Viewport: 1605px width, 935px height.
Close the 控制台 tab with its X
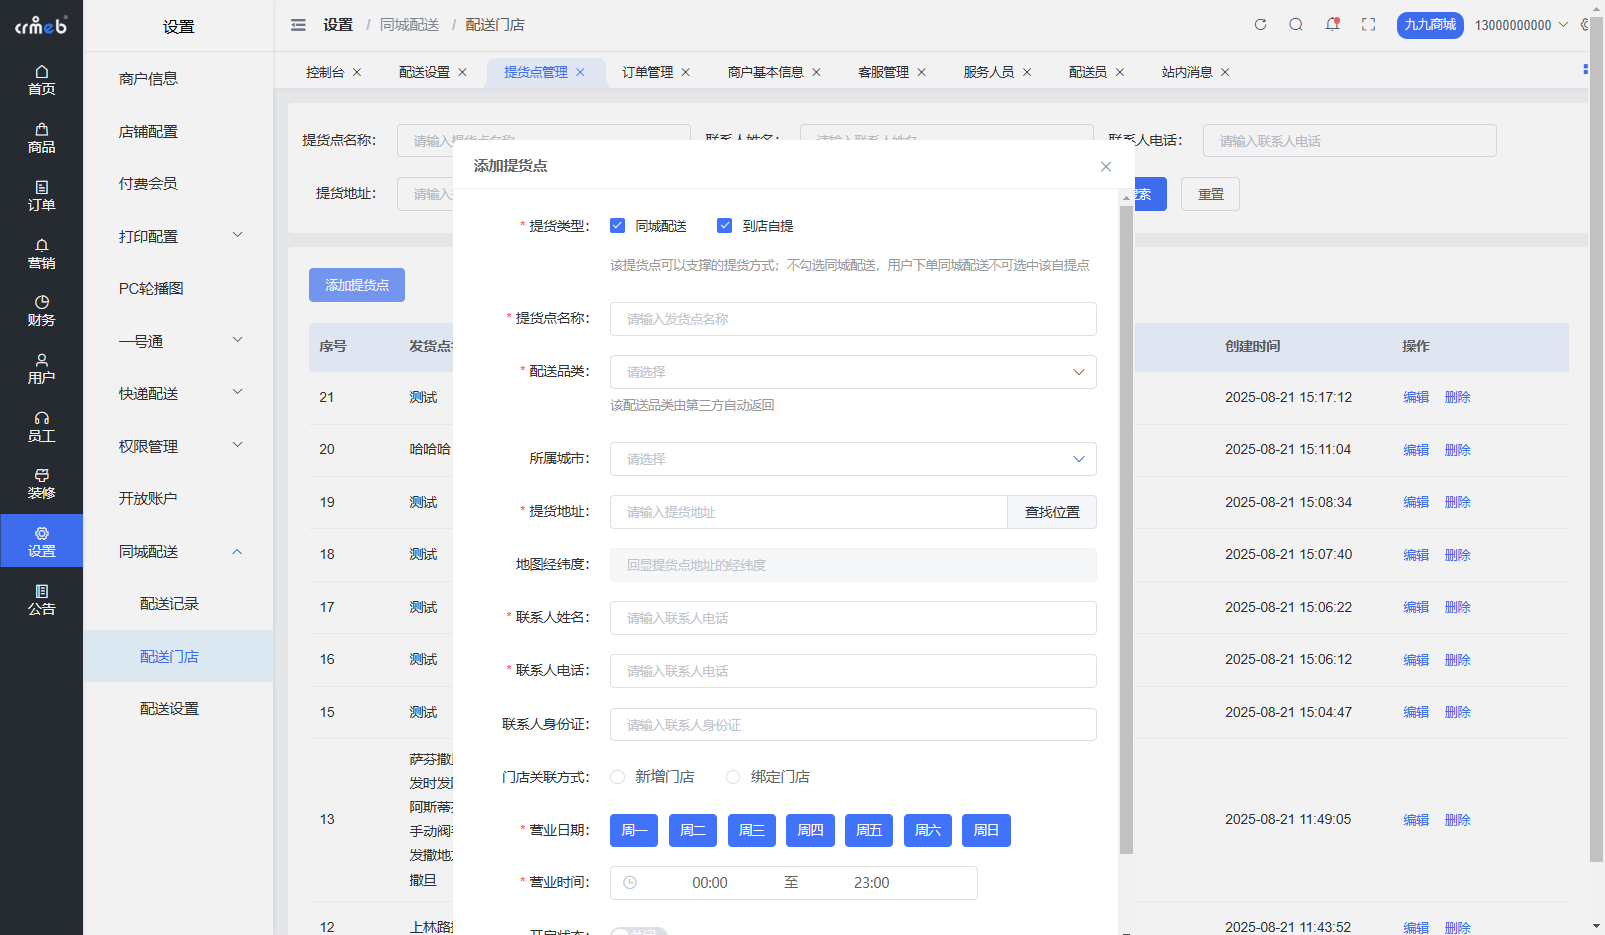coord(357,72)
